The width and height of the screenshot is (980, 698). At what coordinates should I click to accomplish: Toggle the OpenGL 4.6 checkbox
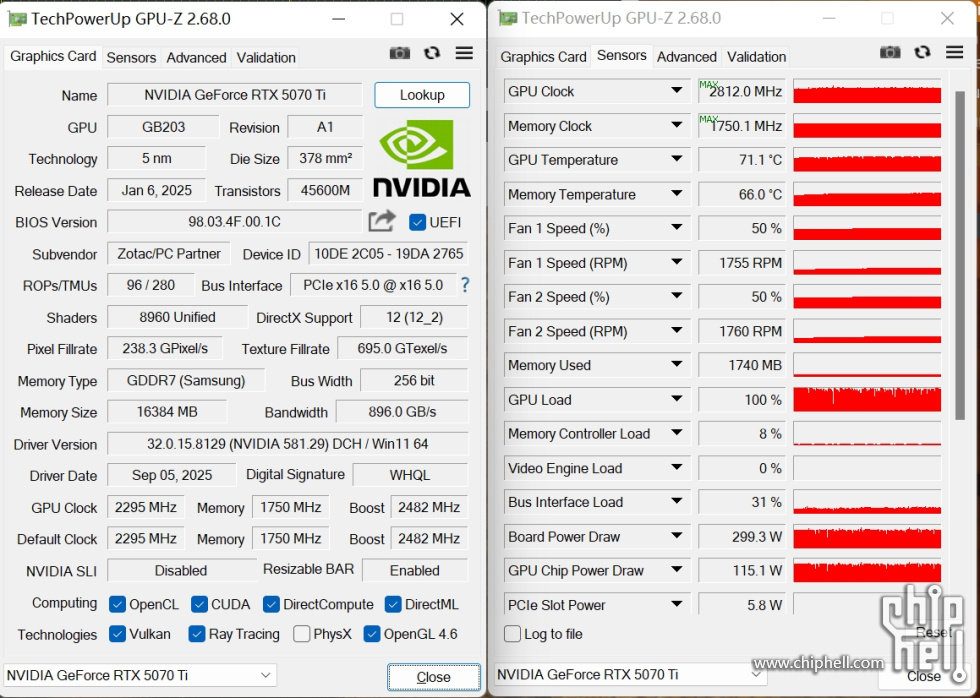pos(372,634)
